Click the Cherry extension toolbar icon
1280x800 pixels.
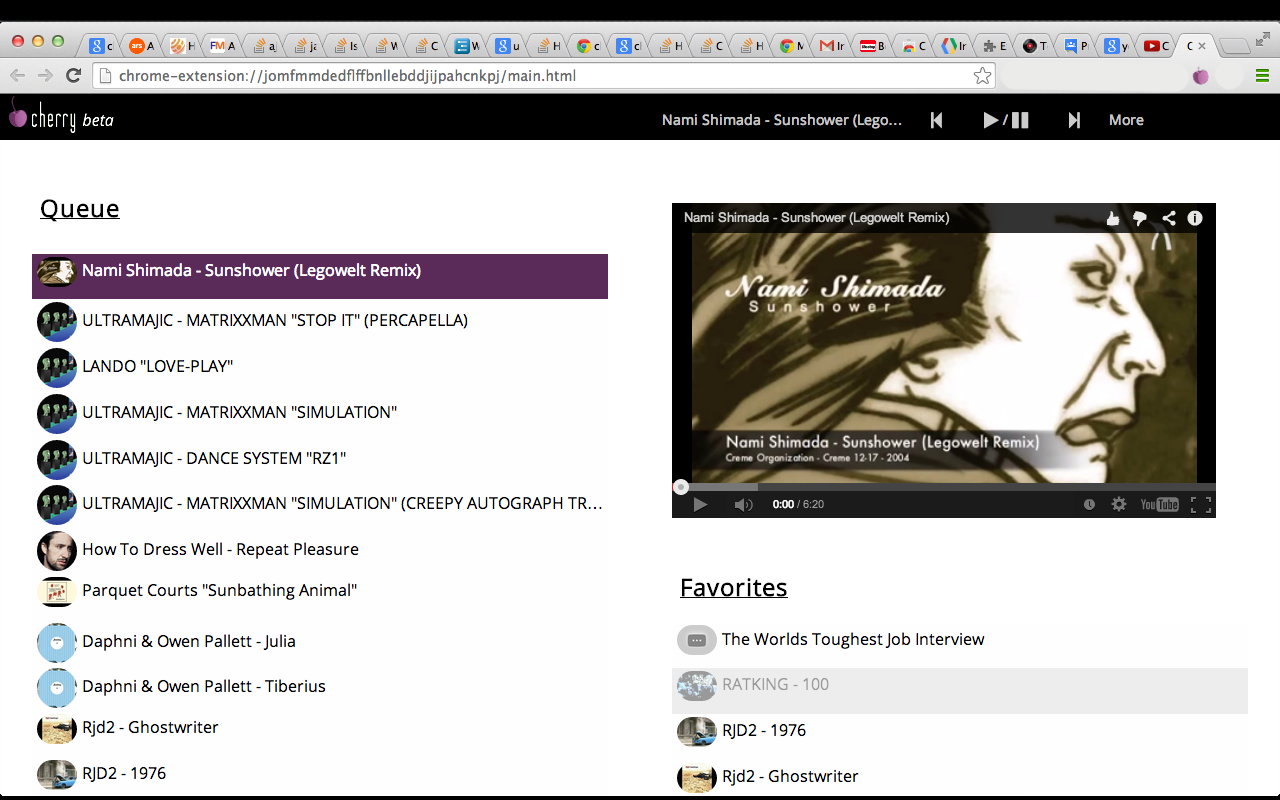click(x=1201, y=76)
